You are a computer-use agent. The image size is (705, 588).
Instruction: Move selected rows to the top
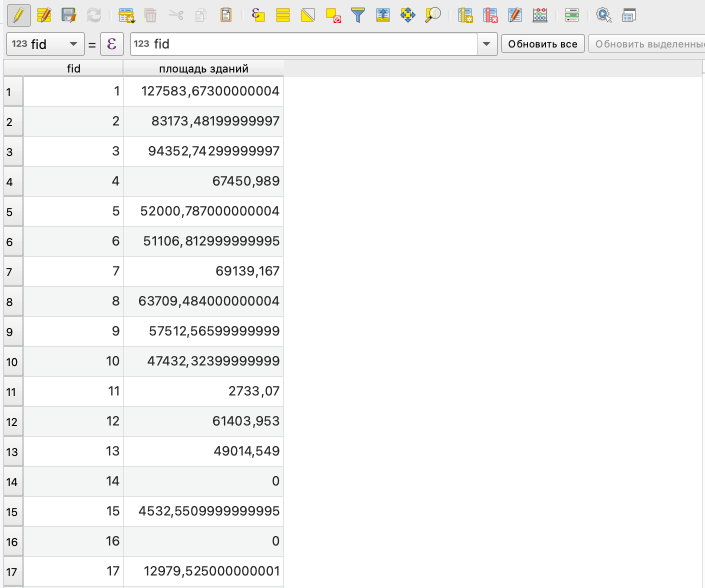click(383, 15)
